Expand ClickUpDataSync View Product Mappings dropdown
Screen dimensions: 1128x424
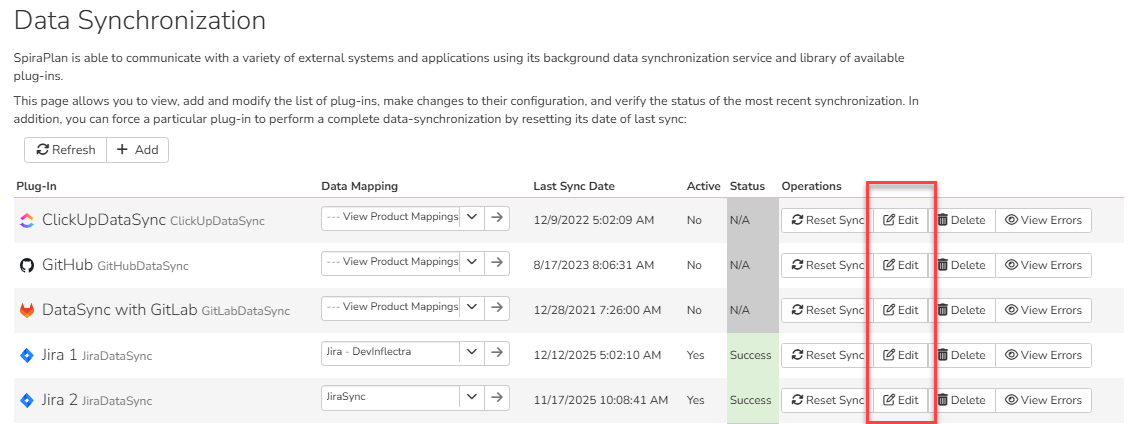click(472, 218)
